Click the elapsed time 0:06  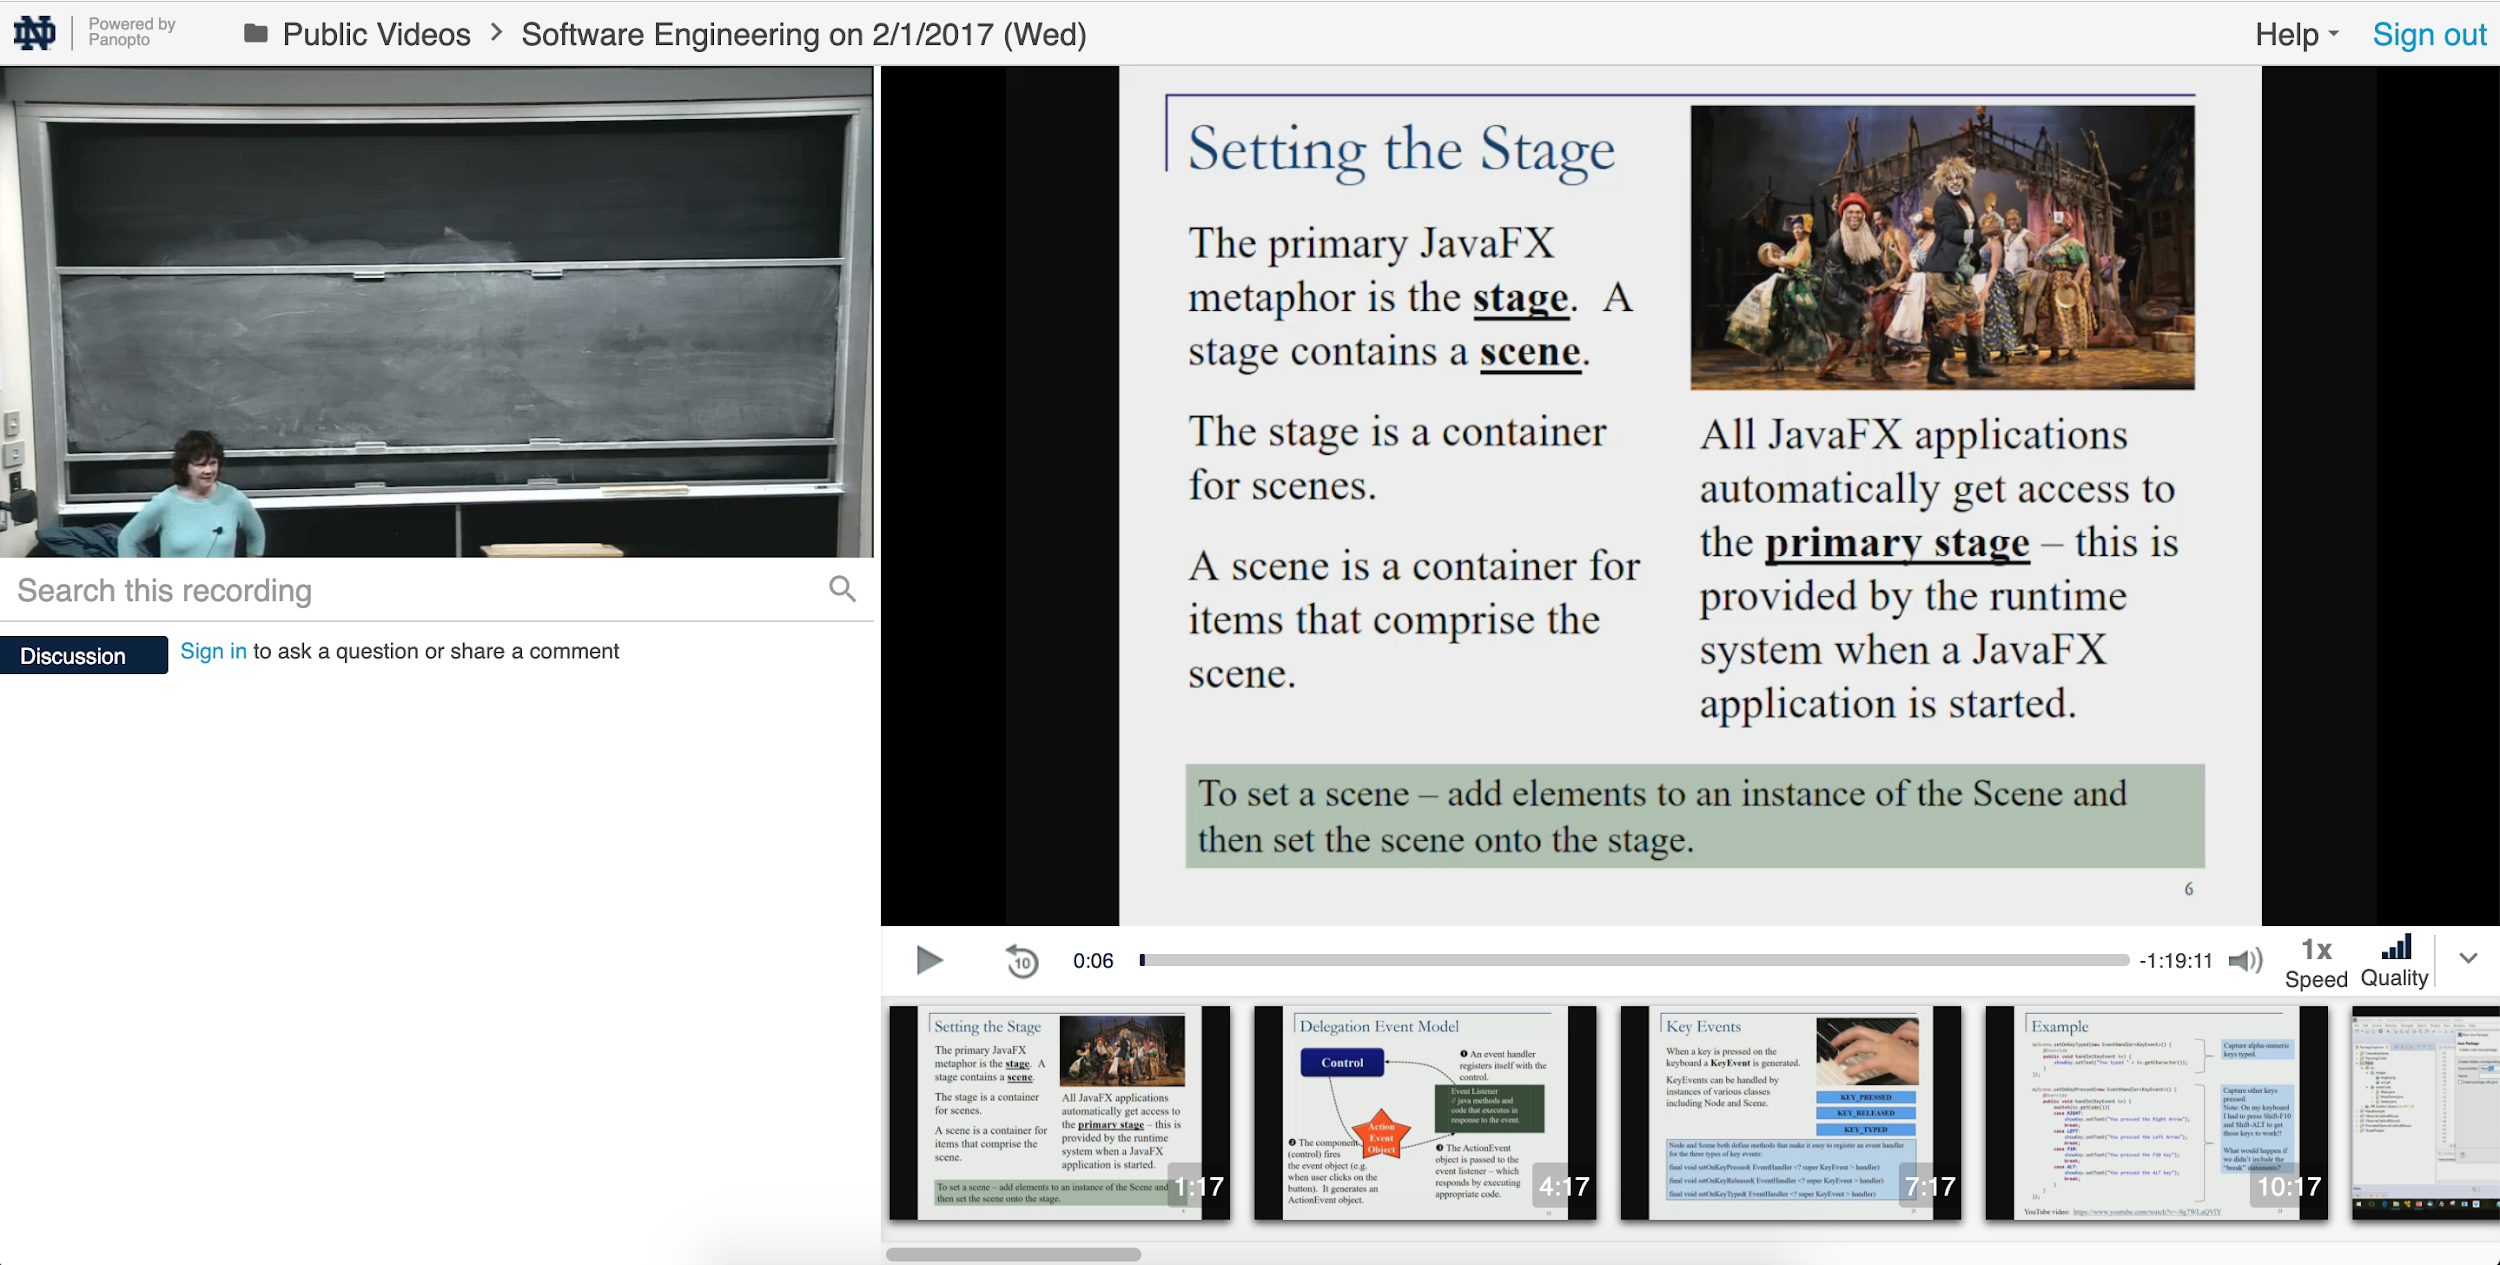(x=1093, y=961)
